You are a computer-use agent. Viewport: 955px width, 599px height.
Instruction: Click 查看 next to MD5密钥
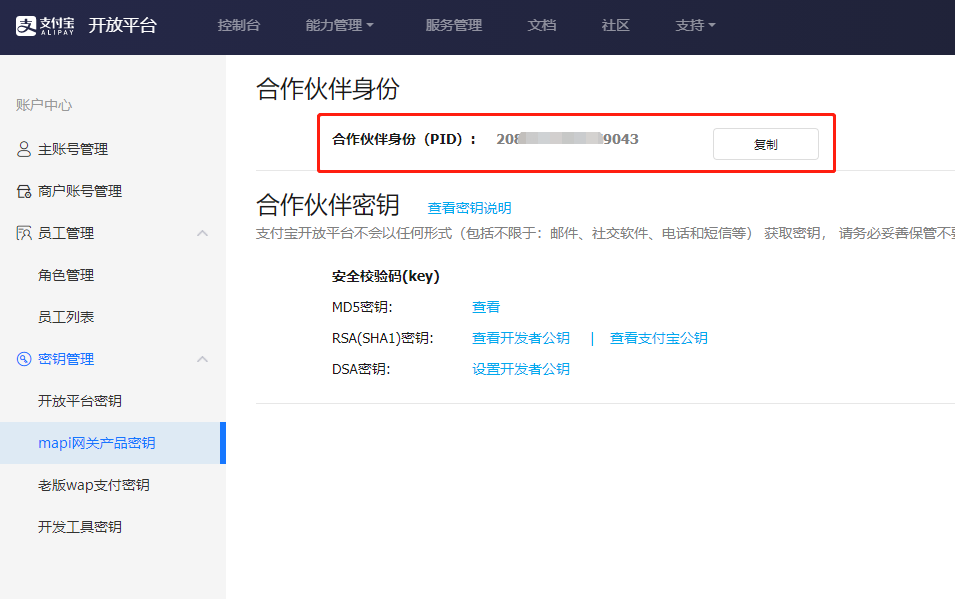pyautogui.click(x=486, y=307)
